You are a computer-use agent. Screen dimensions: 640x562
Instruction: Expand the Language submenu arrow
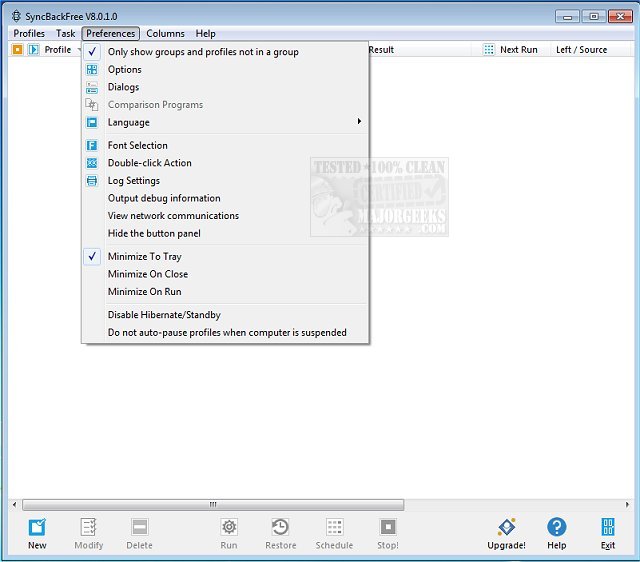click(359, 121)
